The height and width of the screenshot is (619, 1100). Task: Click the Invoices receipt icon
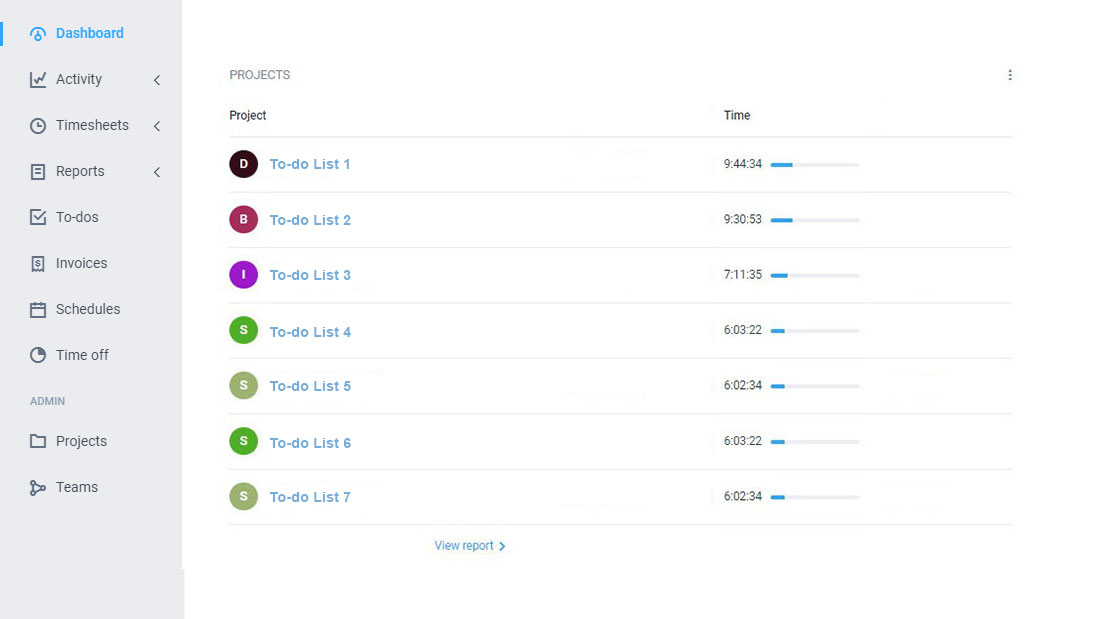pos(38,264)
